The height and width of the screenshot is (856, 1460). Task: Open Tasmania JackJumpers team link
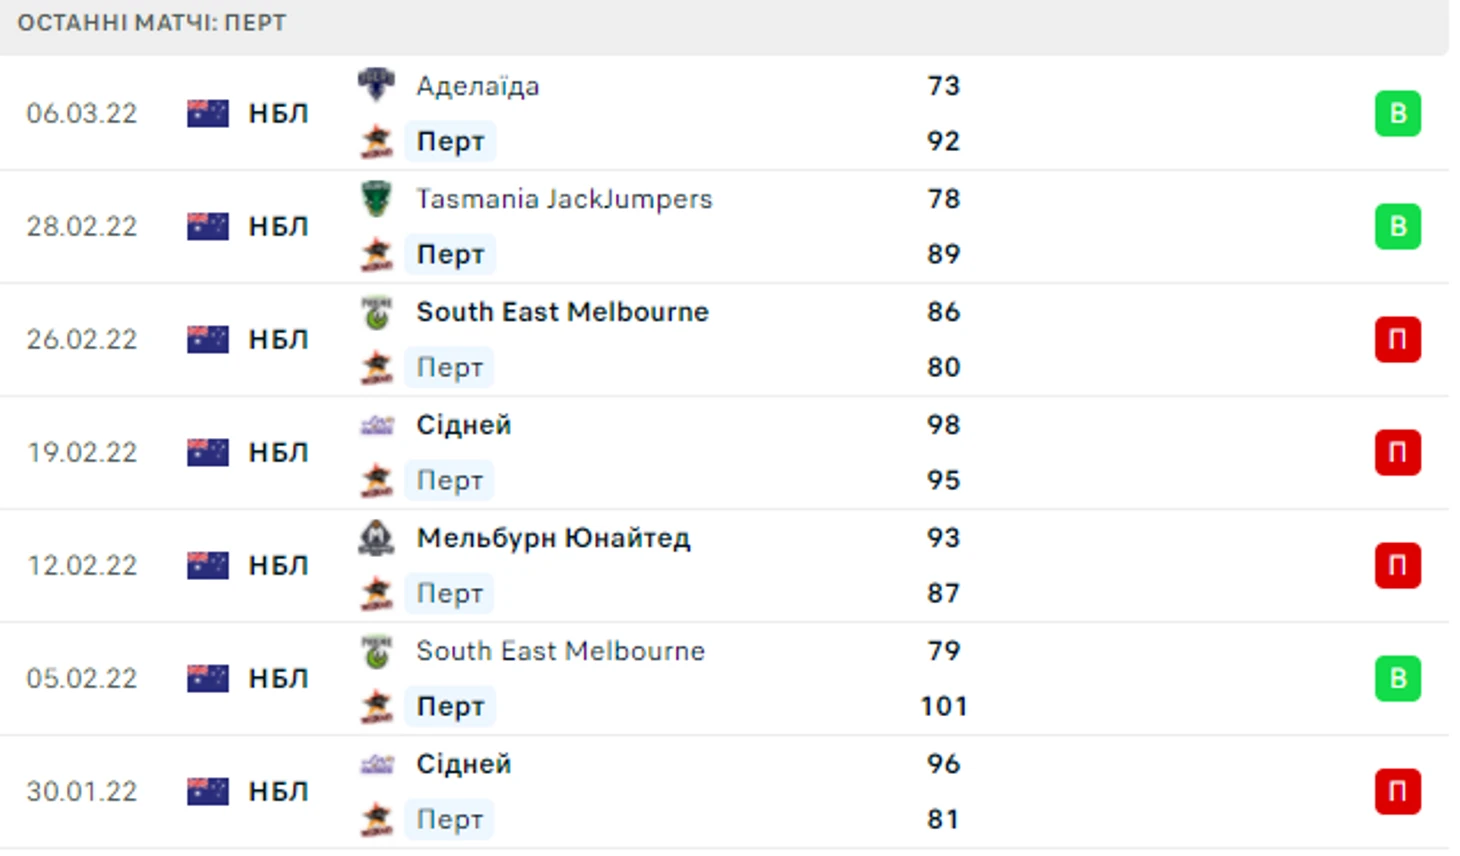pyautogui.click(x=564, y=199)
